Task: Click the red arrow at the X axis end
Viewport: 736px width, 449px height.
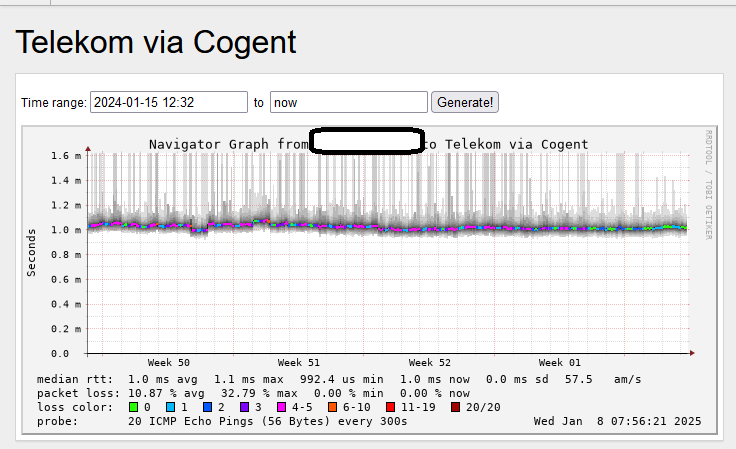Action: [x=692, y=353]
